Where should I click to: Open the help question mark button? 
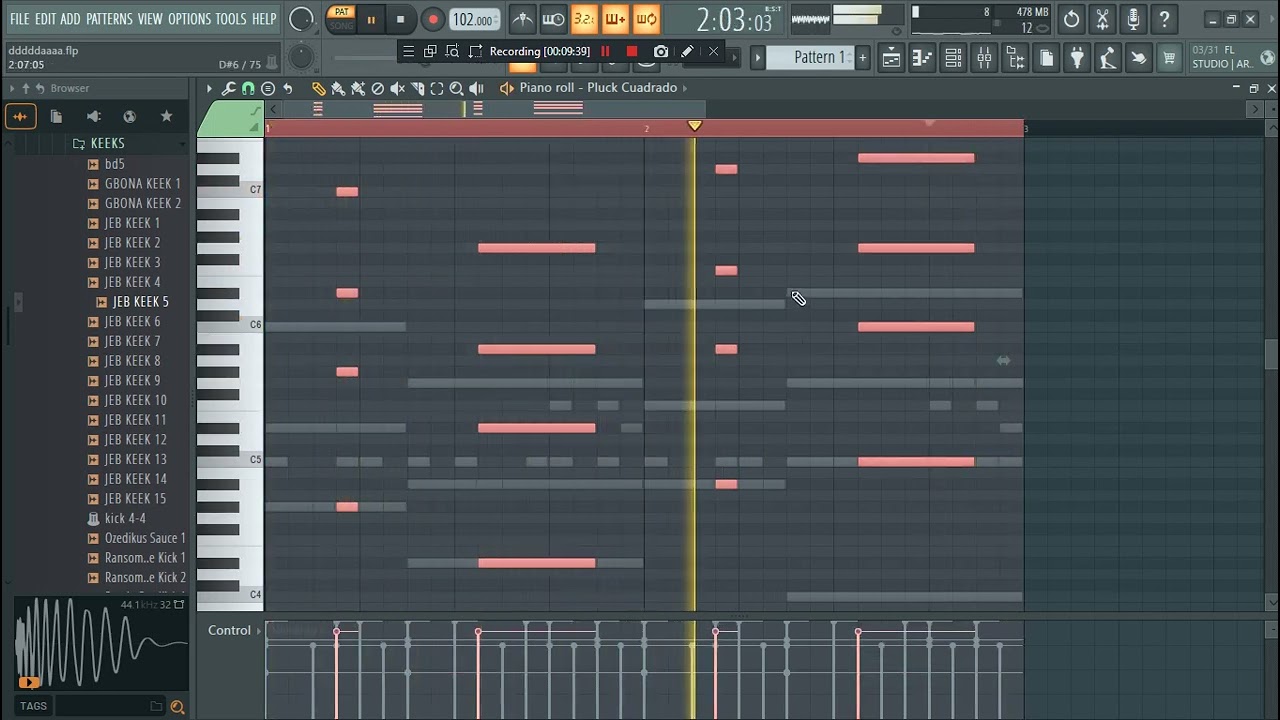tap(1164, 19)
